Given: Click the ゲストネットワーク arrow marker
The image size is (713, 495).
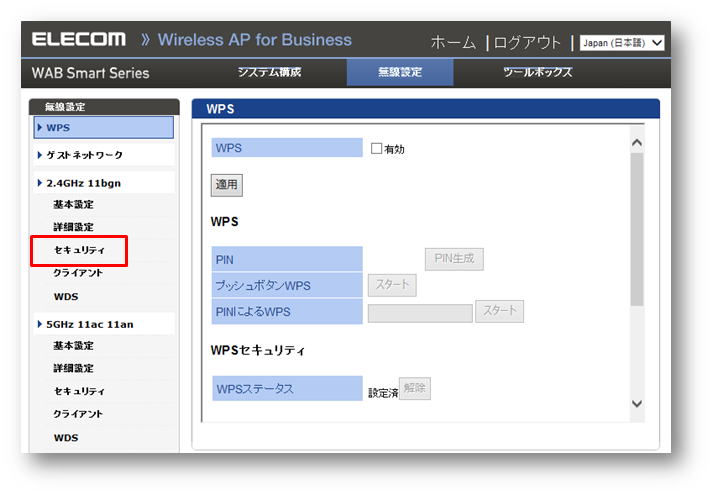Looking at the screenshot, I should [40, 155].
